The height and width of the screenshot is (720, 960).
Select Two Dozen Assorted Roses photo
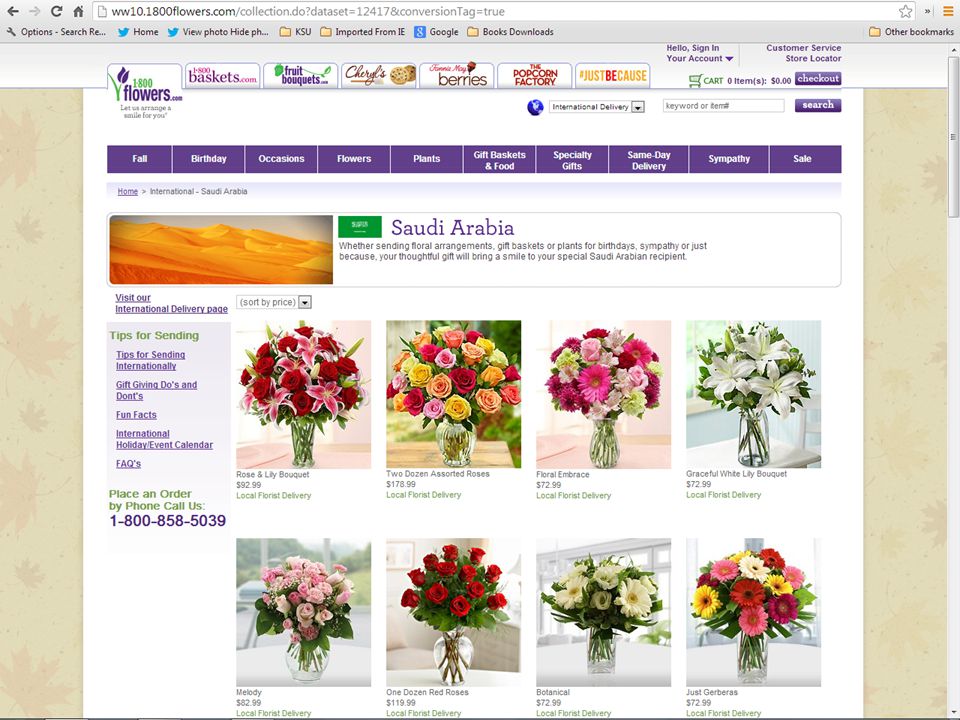[x=454, y=394]
